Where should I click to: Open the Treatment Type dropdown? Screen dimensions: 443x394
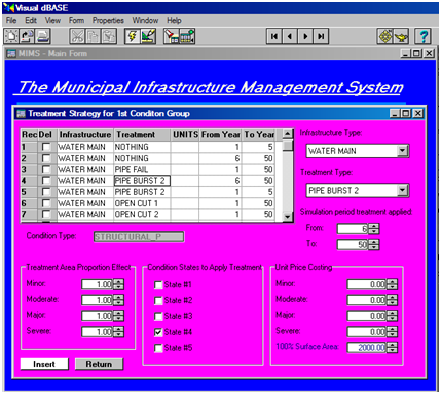403,191
